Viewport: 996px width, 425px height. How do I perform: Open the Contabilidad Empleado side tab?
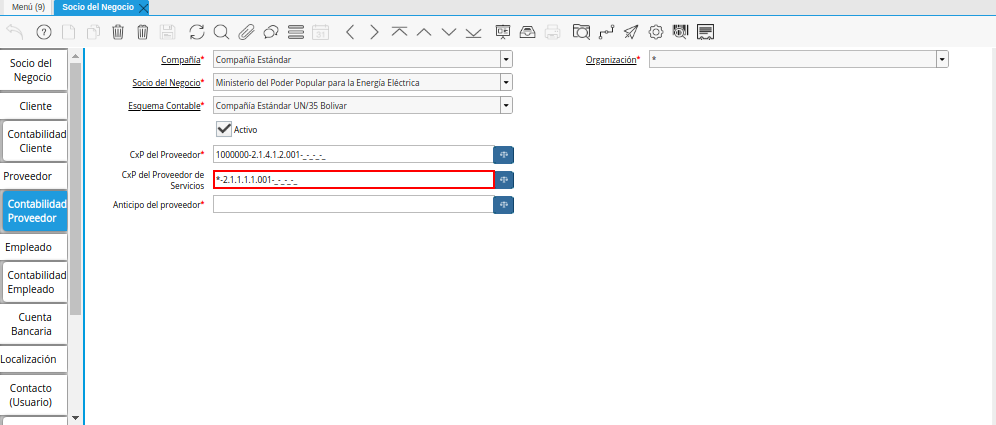tap(36, 282)
